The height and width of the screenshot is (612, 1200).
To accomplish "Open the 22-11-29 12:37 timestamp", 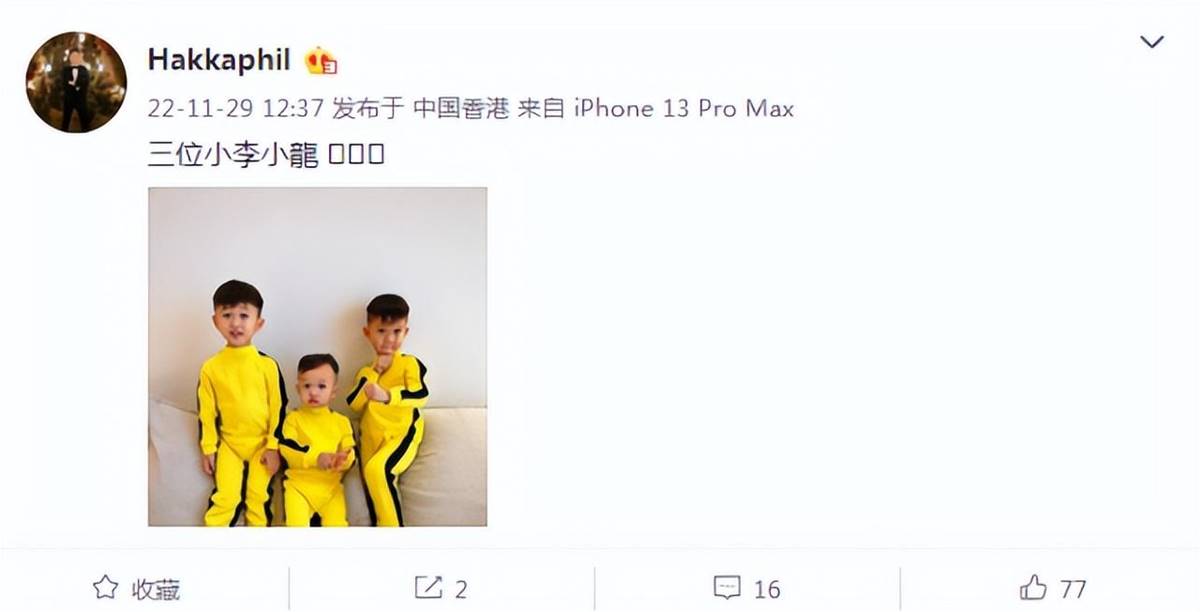I will click(x=235, y=108).
